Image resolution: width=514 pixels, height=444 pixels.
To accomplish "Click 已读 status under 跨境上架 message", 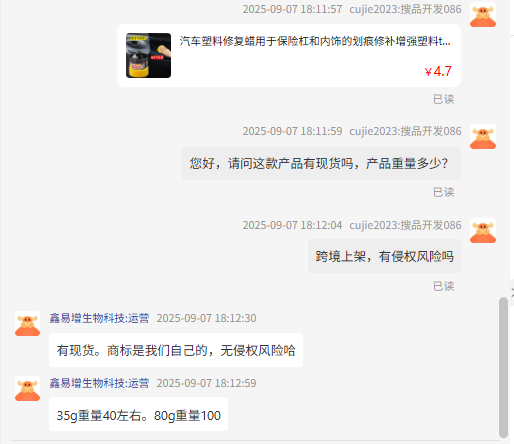I will (x=443, y=286).
